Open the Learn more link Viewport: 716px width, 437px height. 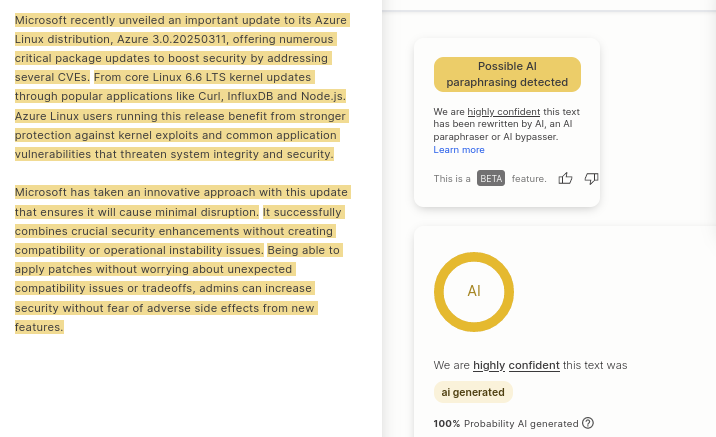coord(459,150)
